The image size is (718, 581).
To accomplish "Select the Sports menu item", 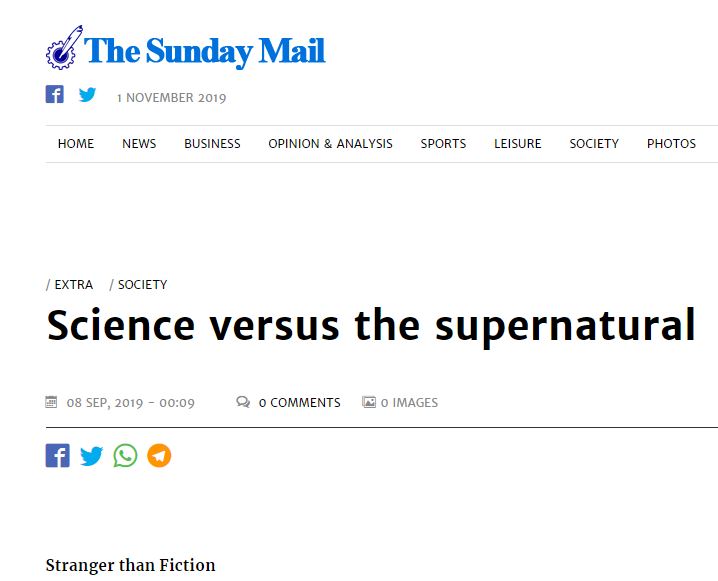I will click(443, 144).
